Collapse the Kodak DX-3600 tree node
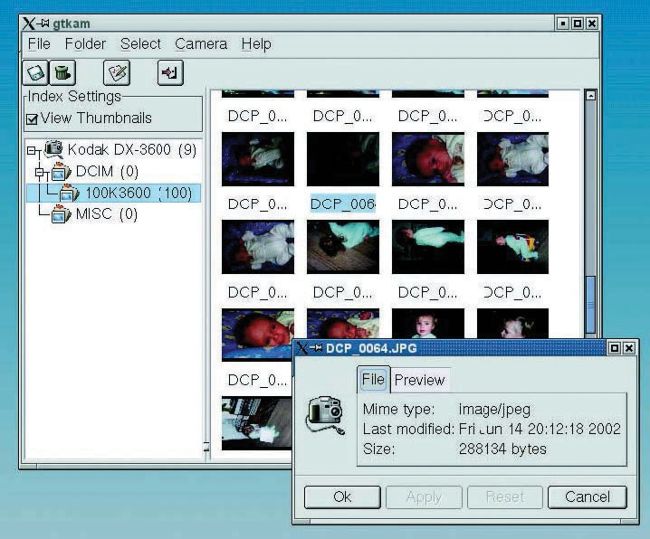Image resolution: width=650 pixels, height=539 pixels. 32,150
